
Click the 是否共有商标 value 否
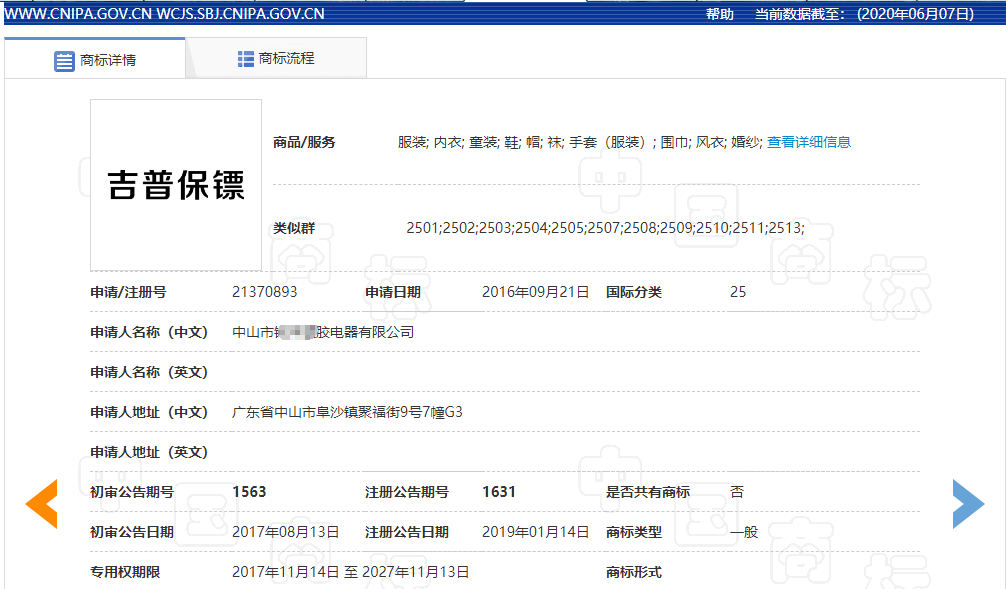(737, 492)
